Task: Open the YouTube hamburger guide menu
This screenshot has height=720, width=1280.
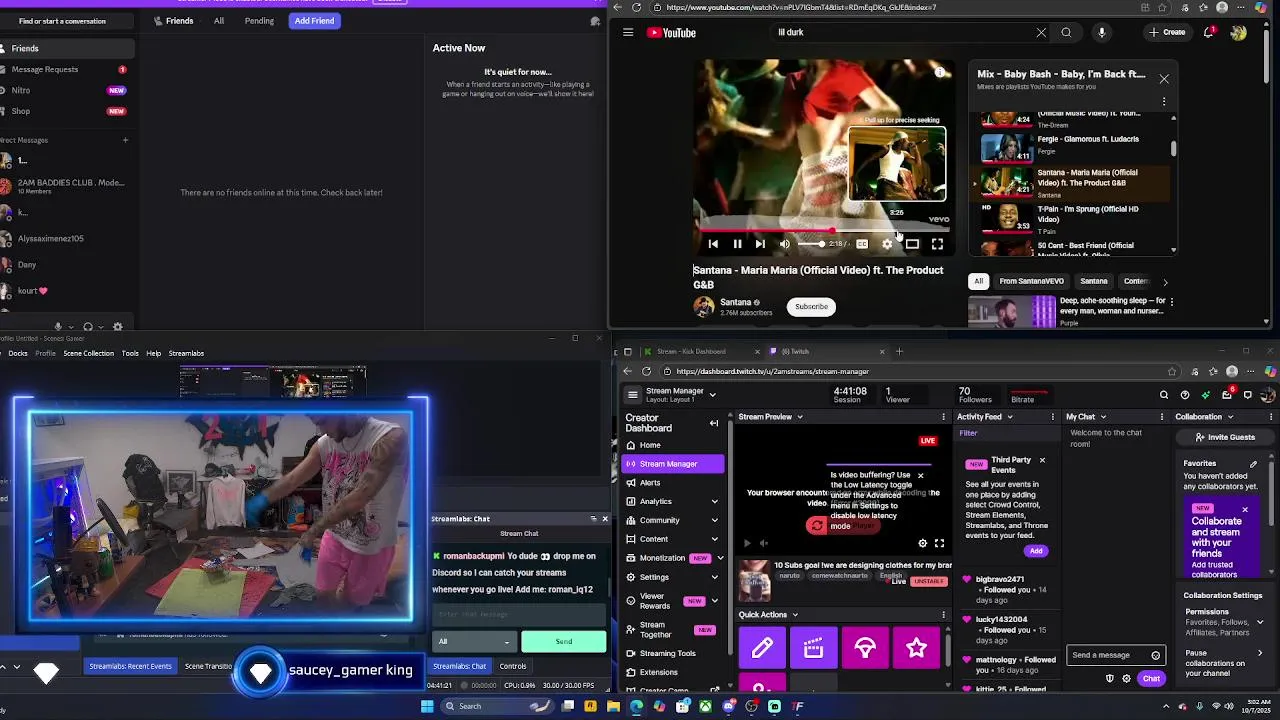Action: (x=628, y=32)
